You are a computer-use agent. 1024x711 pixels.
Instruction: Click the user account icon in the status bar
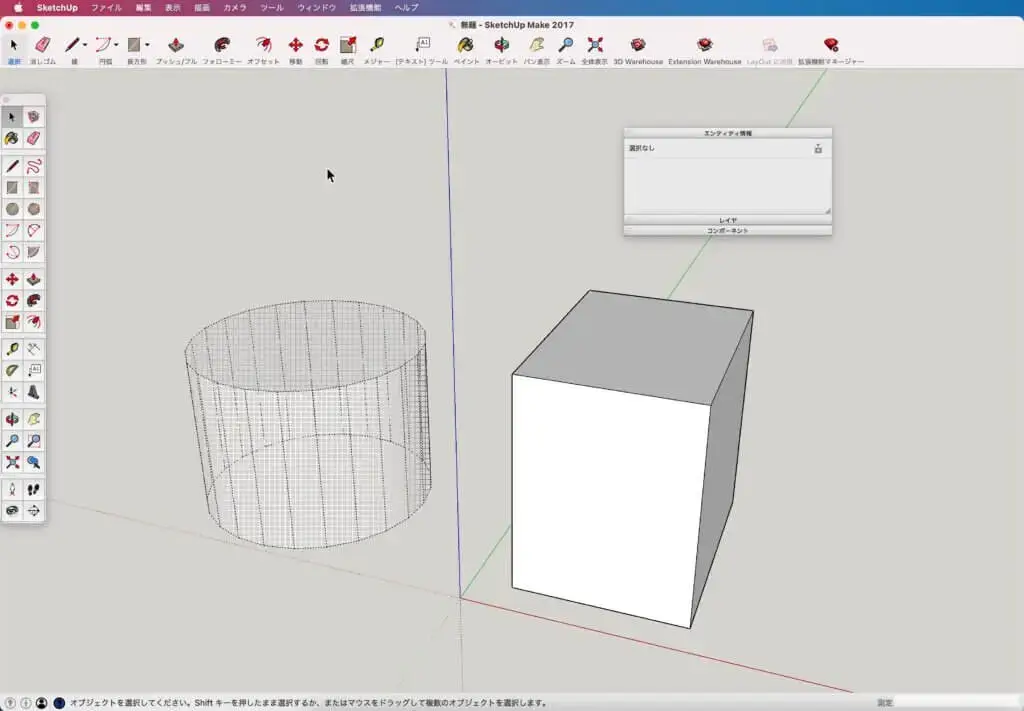click(x=42, y=703)
